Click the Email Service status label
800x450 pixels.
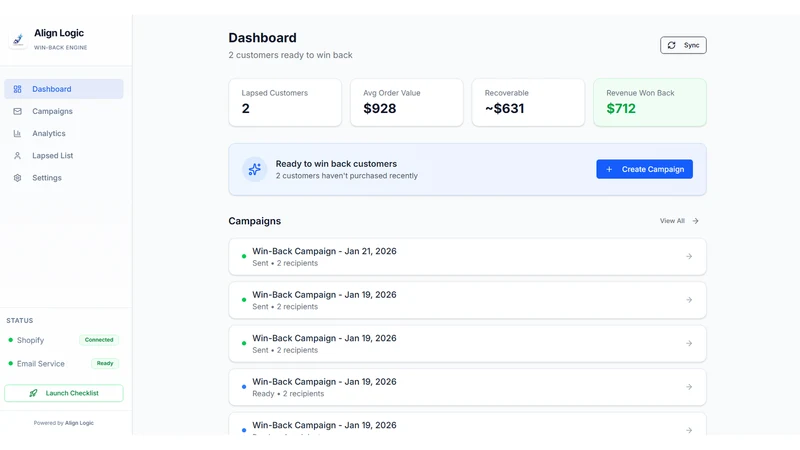[x=41, y=364]
